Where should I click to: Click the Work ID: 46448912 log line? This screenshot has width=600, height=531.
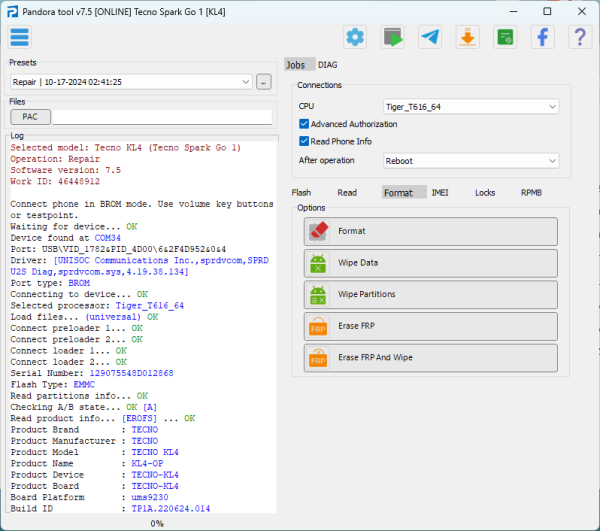click(55, 181)
